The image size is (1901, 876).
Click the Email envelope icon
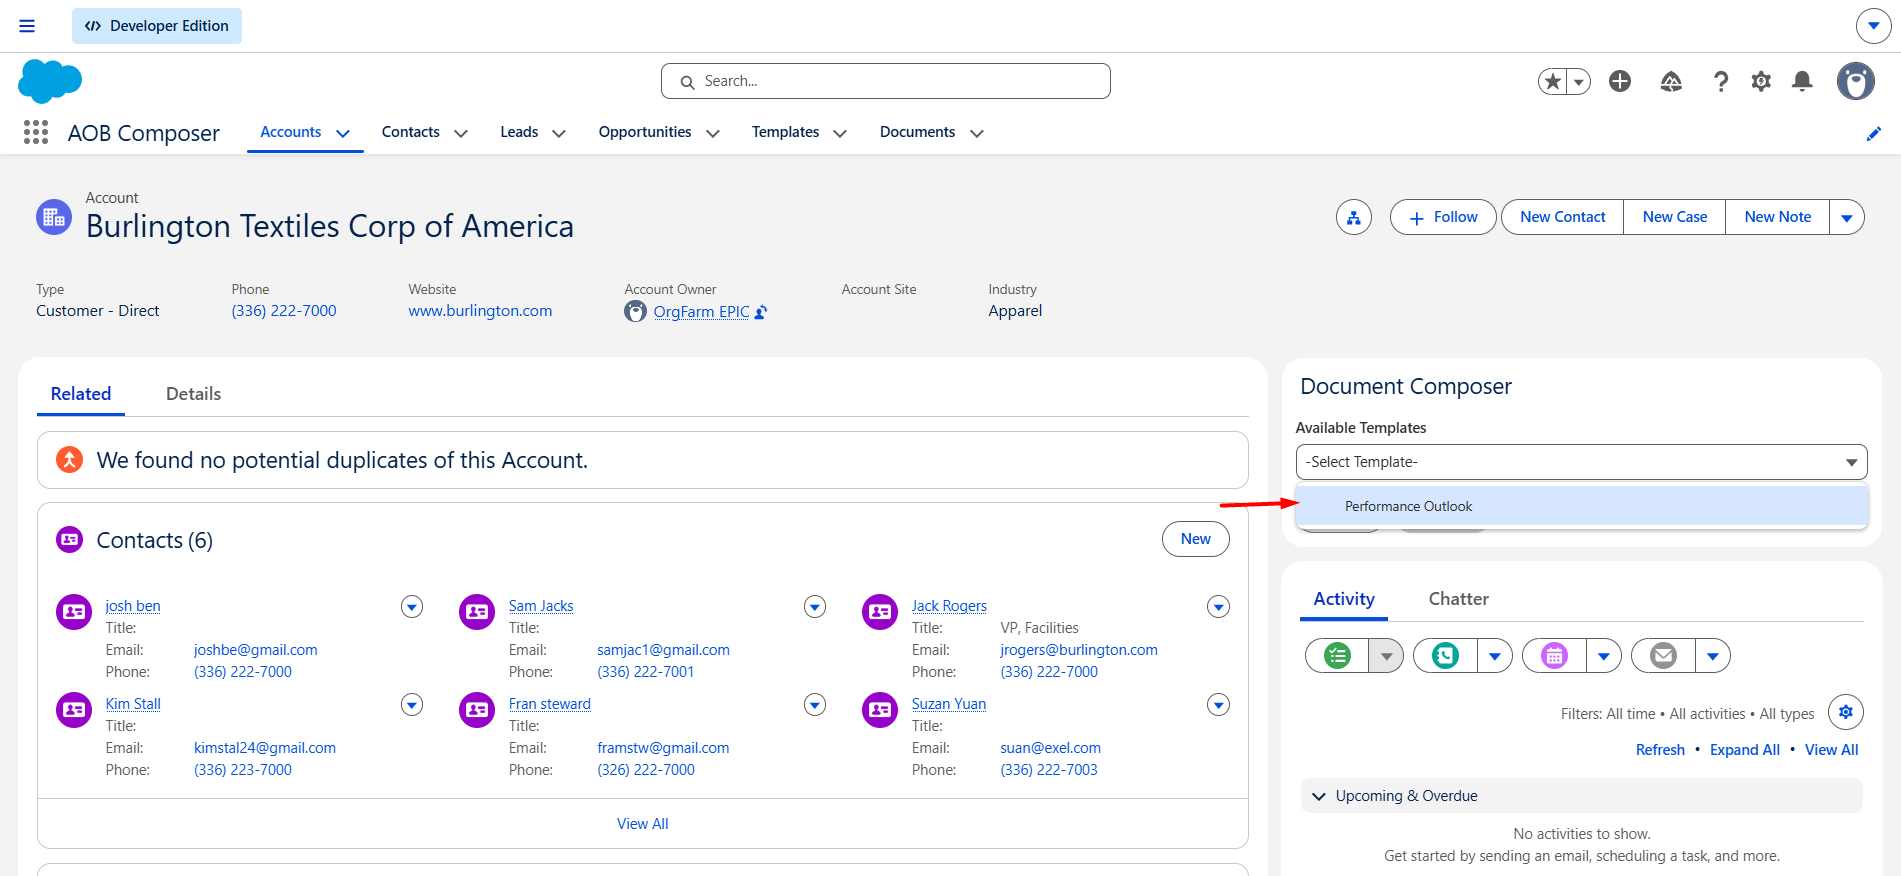click(x=1663, y=656)
